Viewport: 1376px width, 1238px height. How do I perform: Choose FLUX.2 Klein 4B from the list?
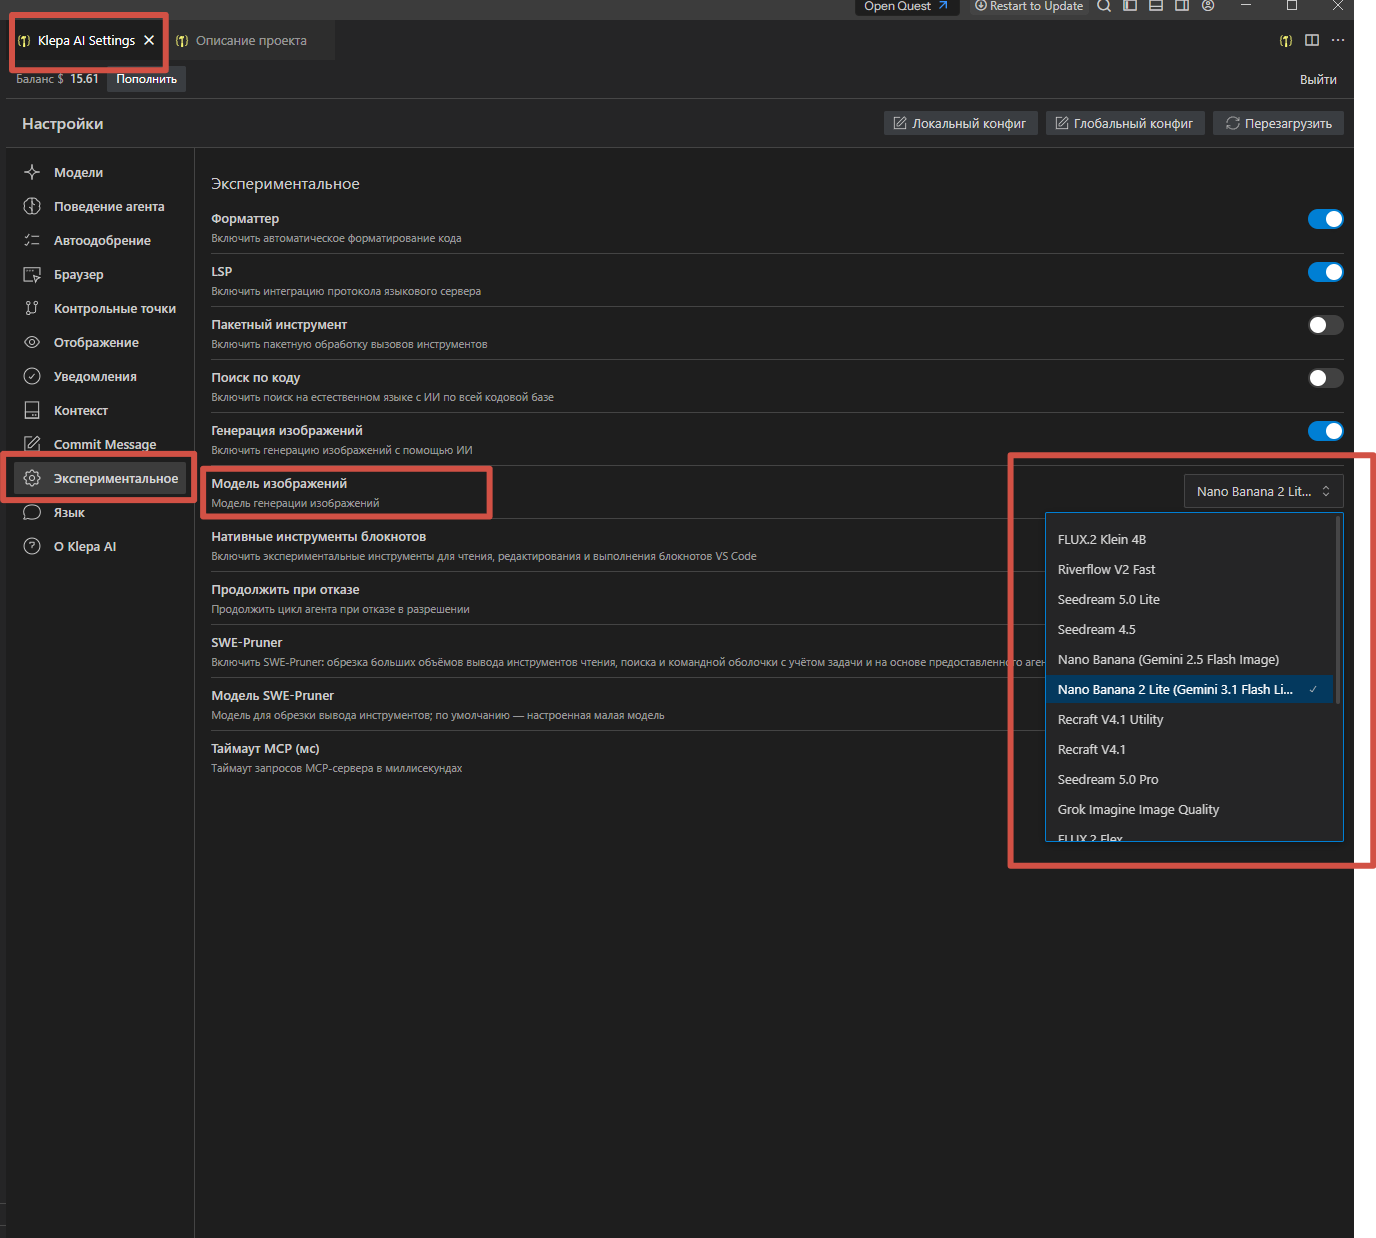coord(1190,539)
